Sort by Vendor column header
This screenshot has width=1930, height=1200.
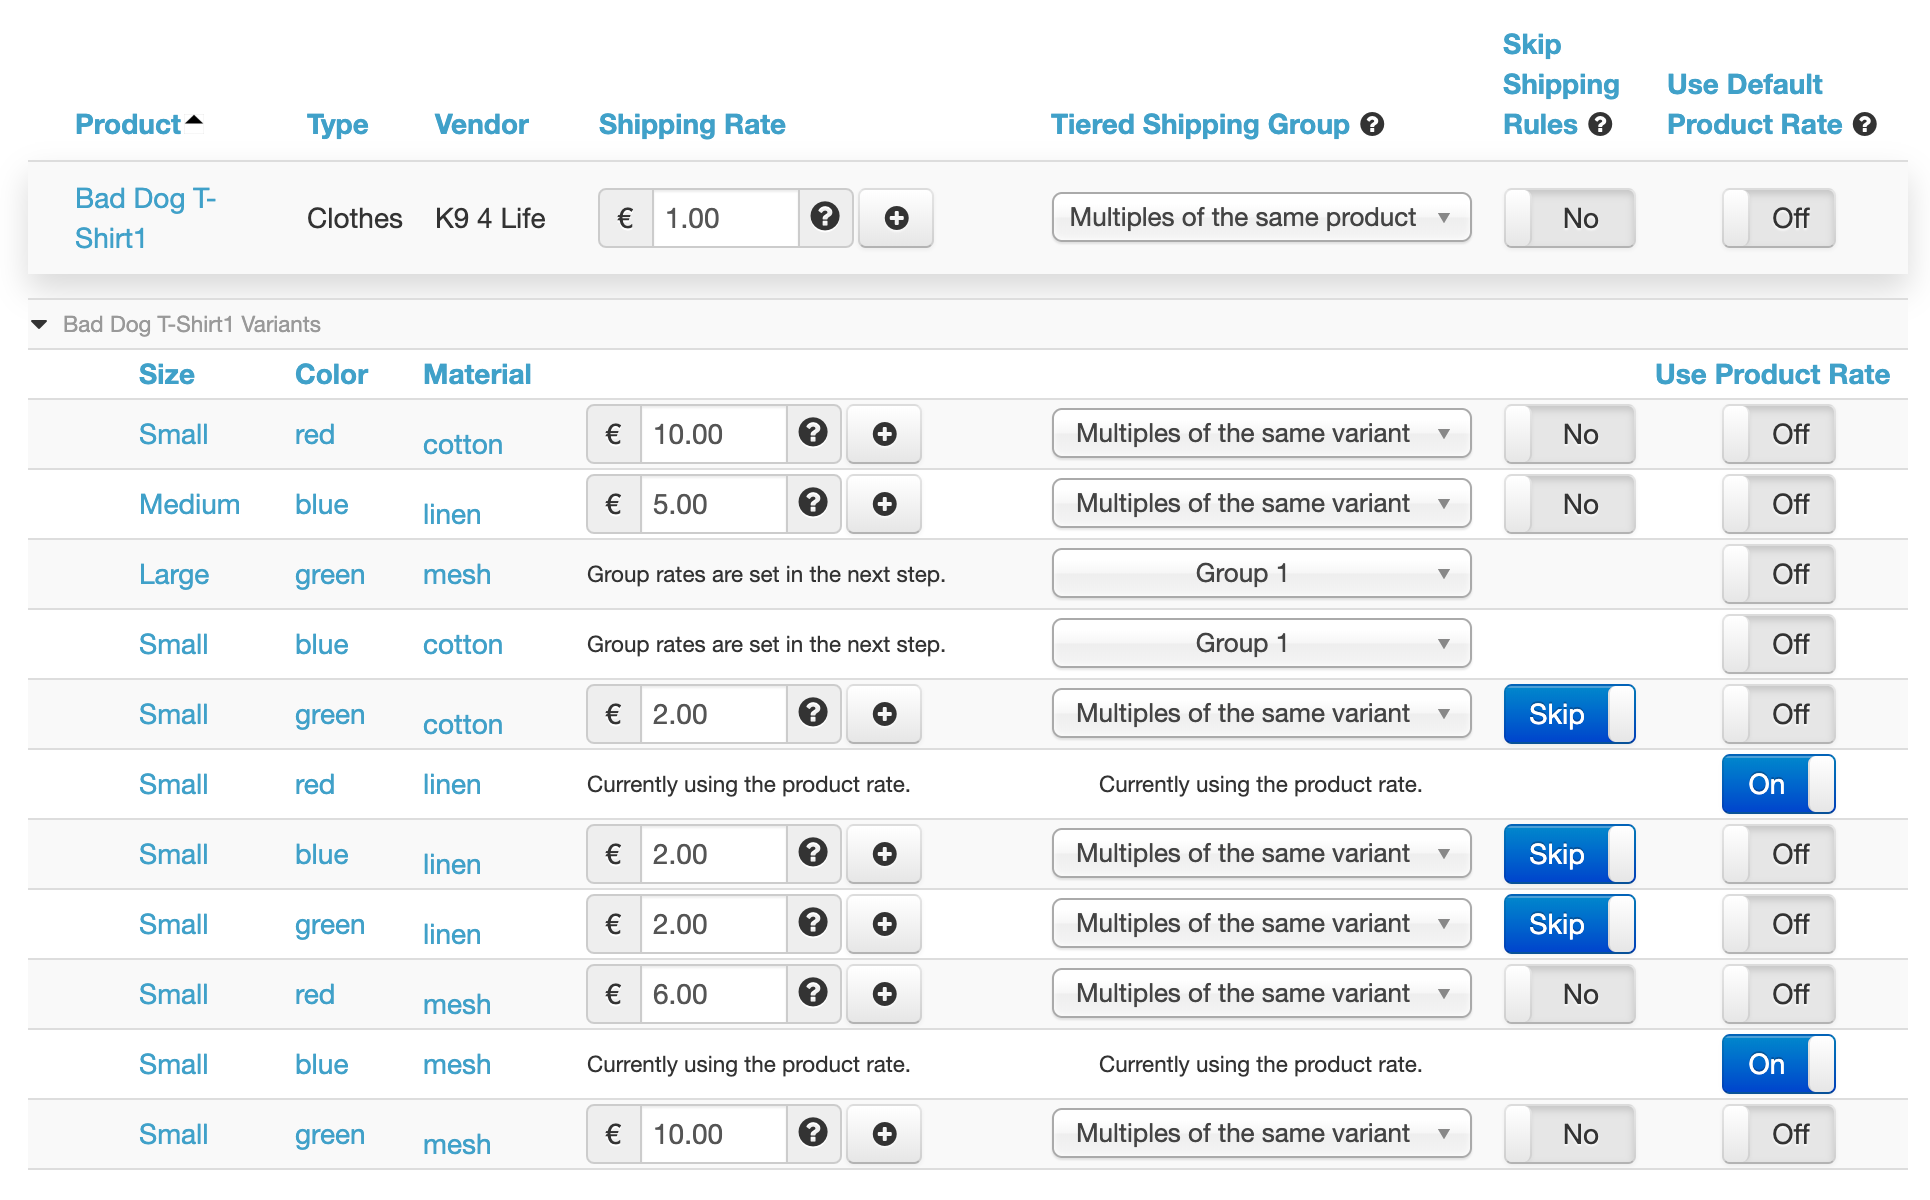pos(481,125)
